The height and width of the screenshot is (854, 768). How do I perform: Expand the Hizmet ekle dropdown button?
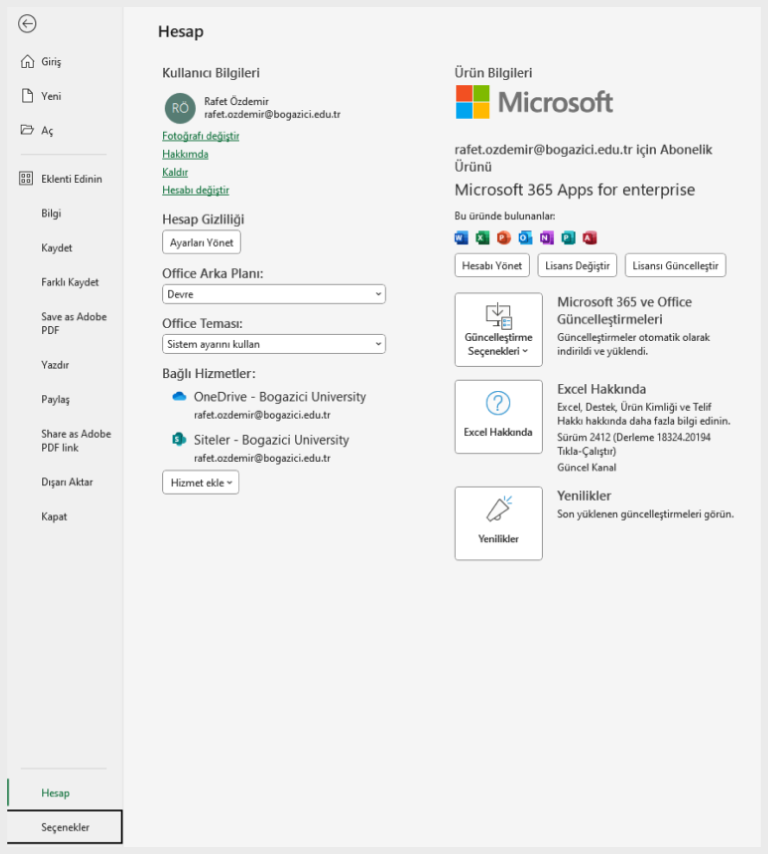pyautogui.click(x=200, y=483)
